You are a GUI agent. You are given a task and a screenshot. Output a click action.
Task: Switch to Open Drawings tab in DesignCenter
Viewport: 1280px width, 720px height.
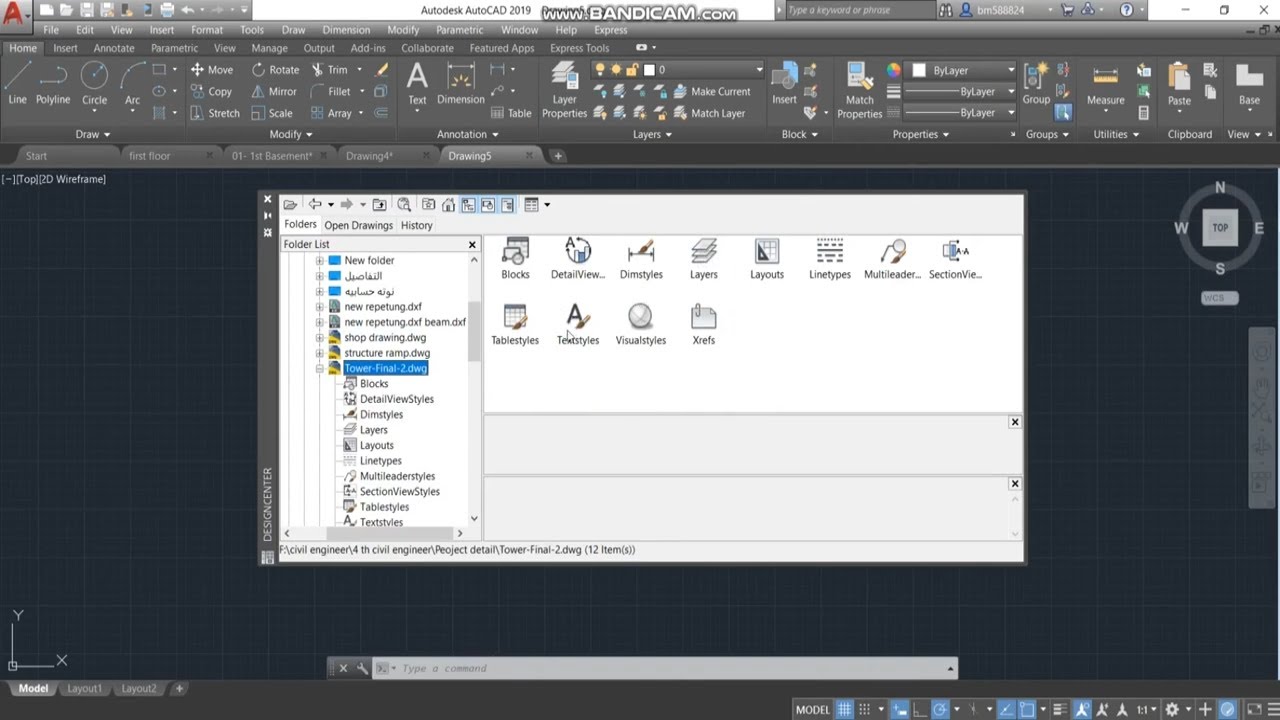click(358, 225)
